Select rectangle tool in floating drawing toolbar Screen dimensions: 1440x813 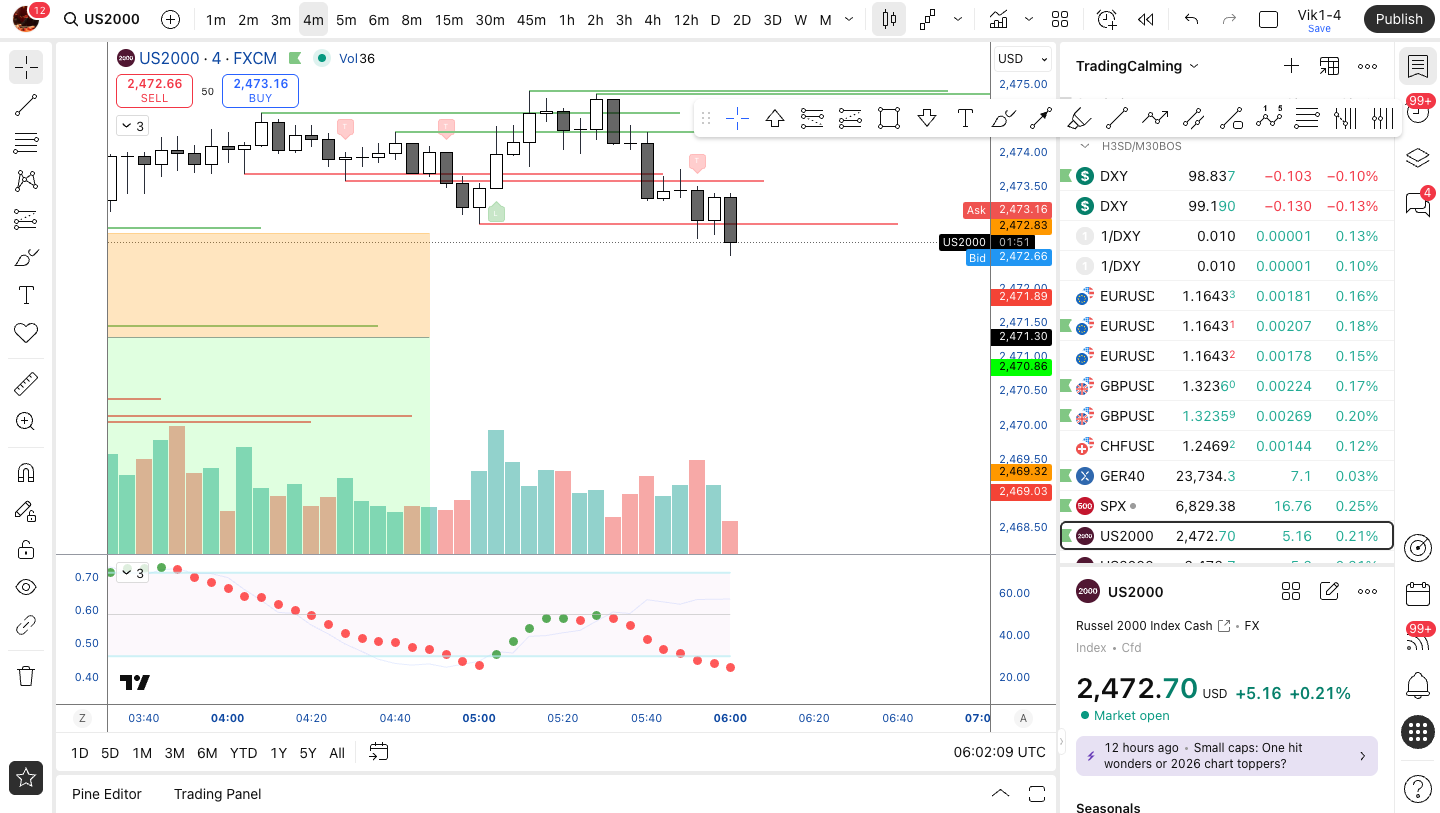(888, 119)
